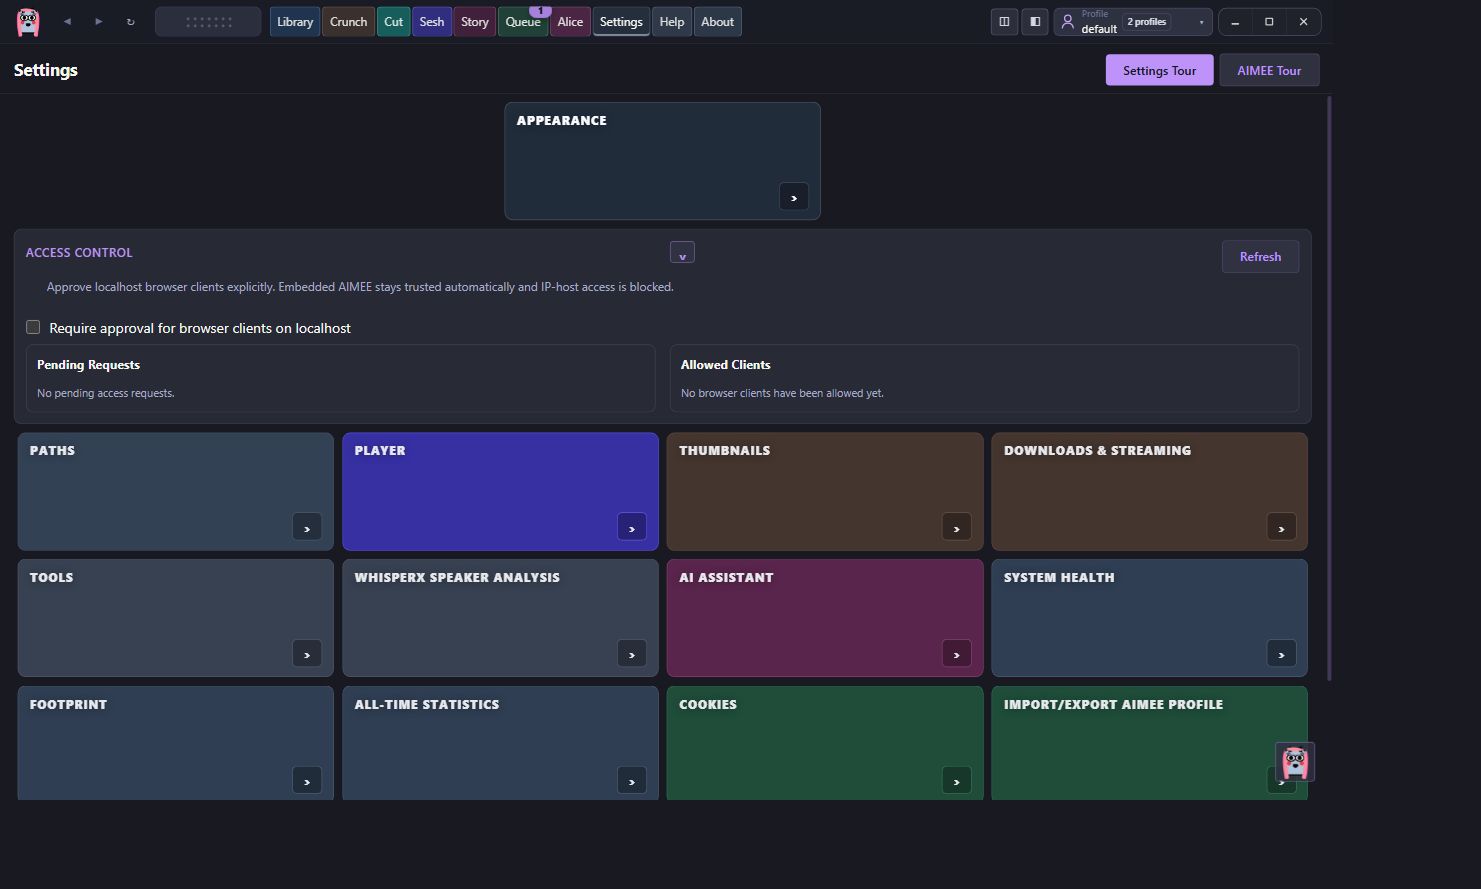Click the AIMEE mascot logo in title bar
This screenshot has height=889, width=1481.
(28, 21)
